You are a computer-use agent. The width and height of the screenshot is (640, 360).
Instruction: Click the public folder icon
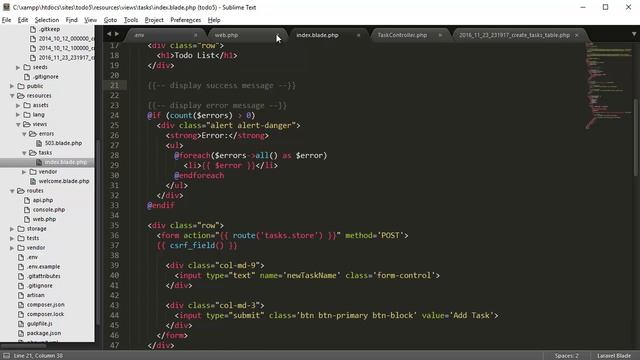(x=21, y=86)
